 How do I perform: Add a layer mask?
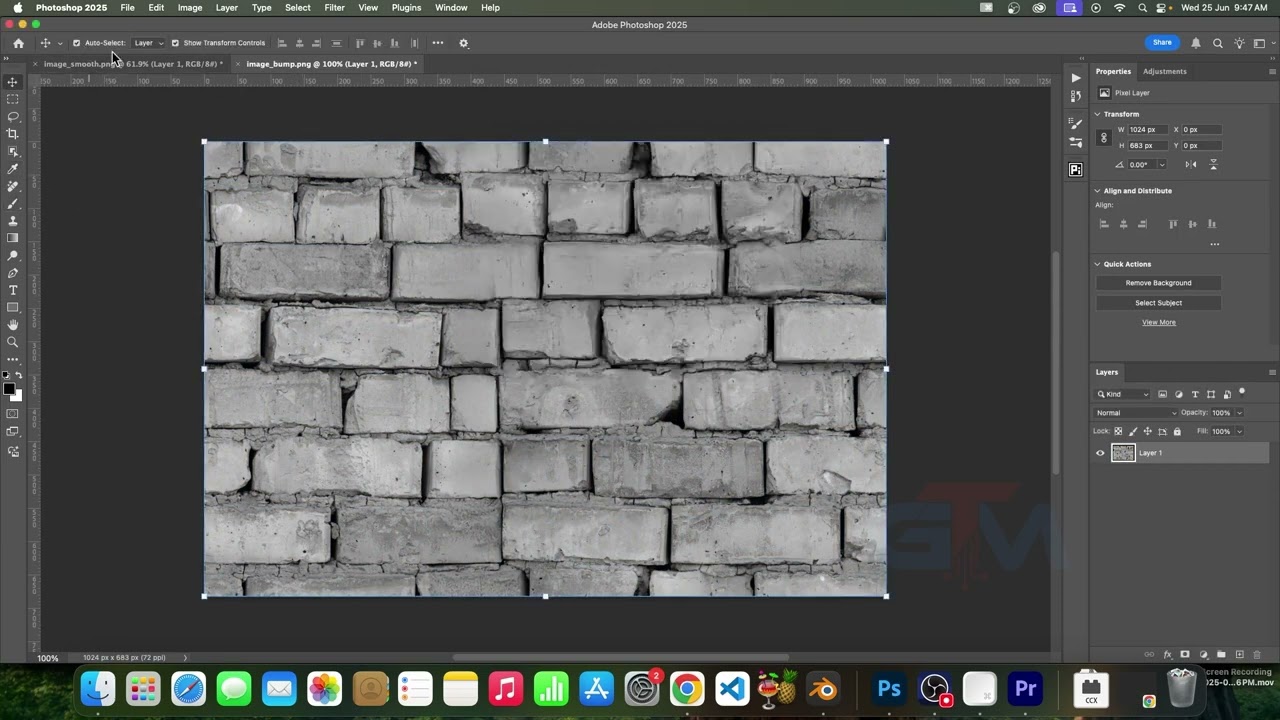pos(1185,655)
